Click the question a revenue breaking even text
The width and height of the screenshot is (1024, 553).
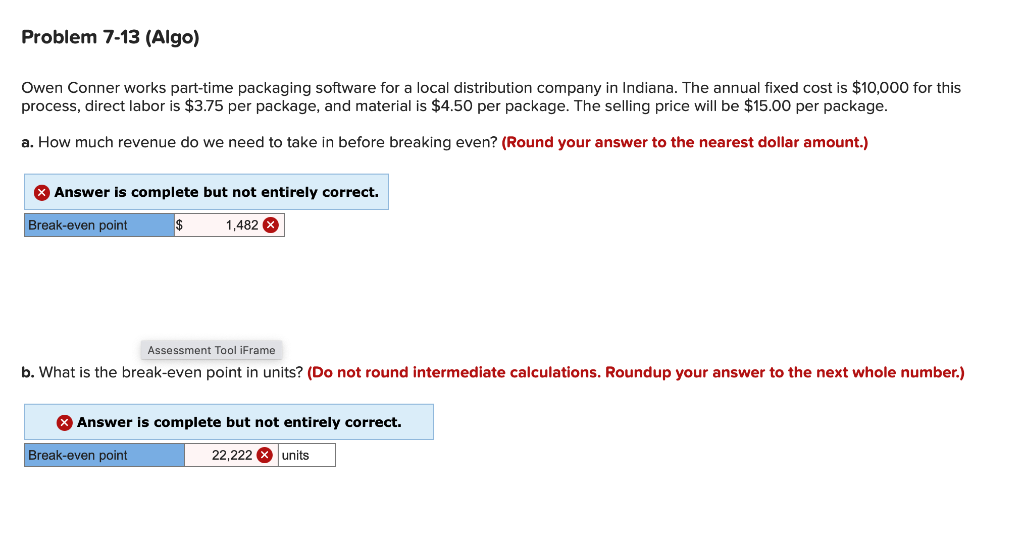pyautogui.click(x=268, y=142)
